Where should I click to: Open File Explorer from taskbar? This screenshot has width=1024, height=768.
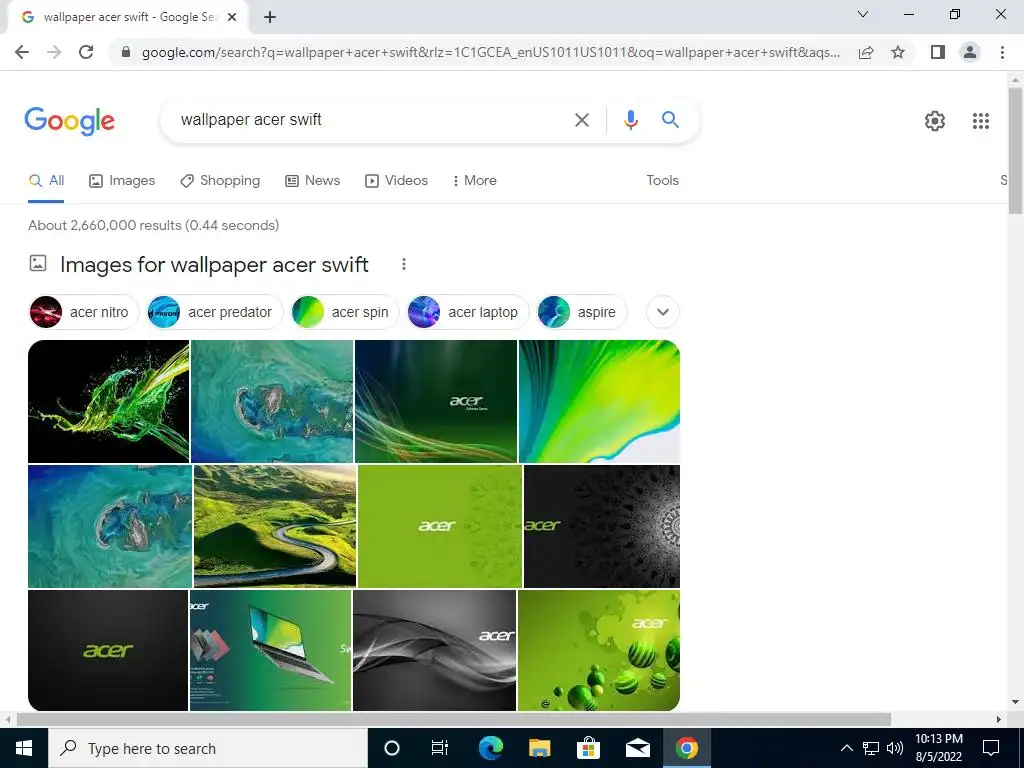click(539, 748)
